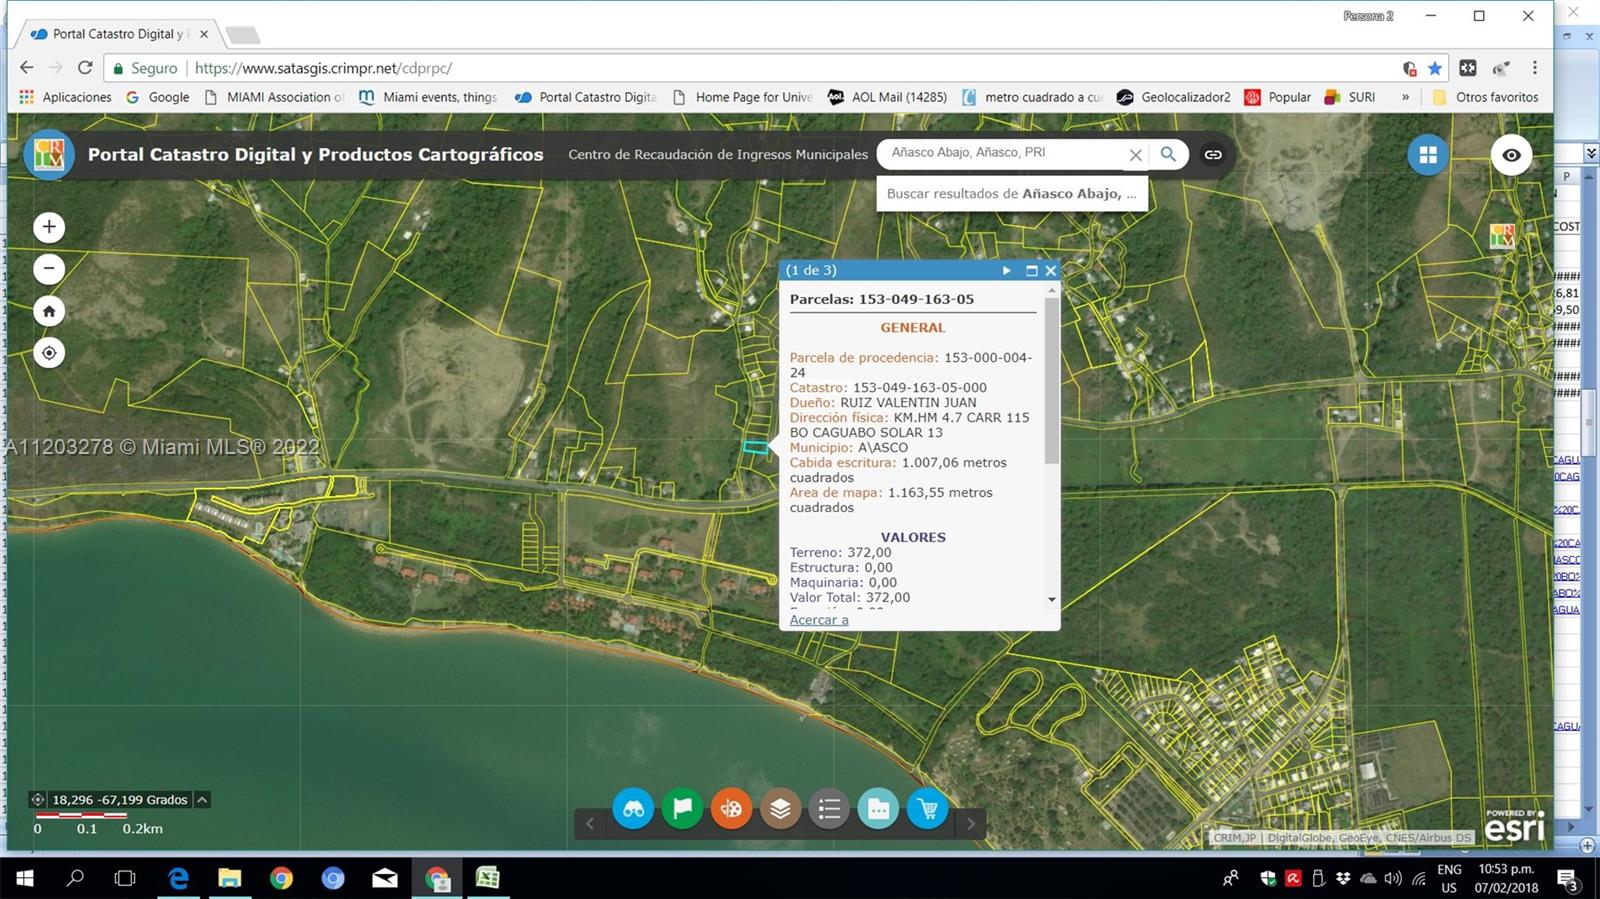1600x899 pixels.
Task: Click the fullscreen extension icon in toolbar
Action: point(1468,68)
